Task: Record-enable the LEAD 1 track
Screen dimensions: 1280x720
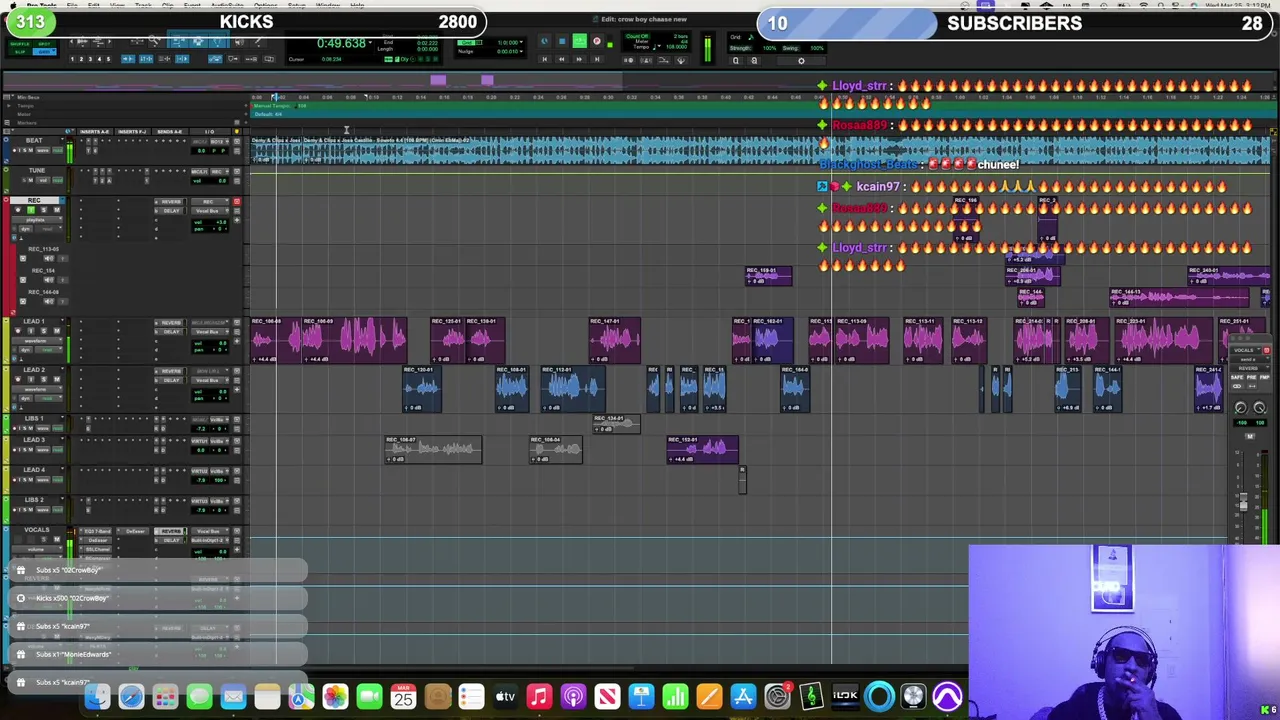Action: [18, 331]
